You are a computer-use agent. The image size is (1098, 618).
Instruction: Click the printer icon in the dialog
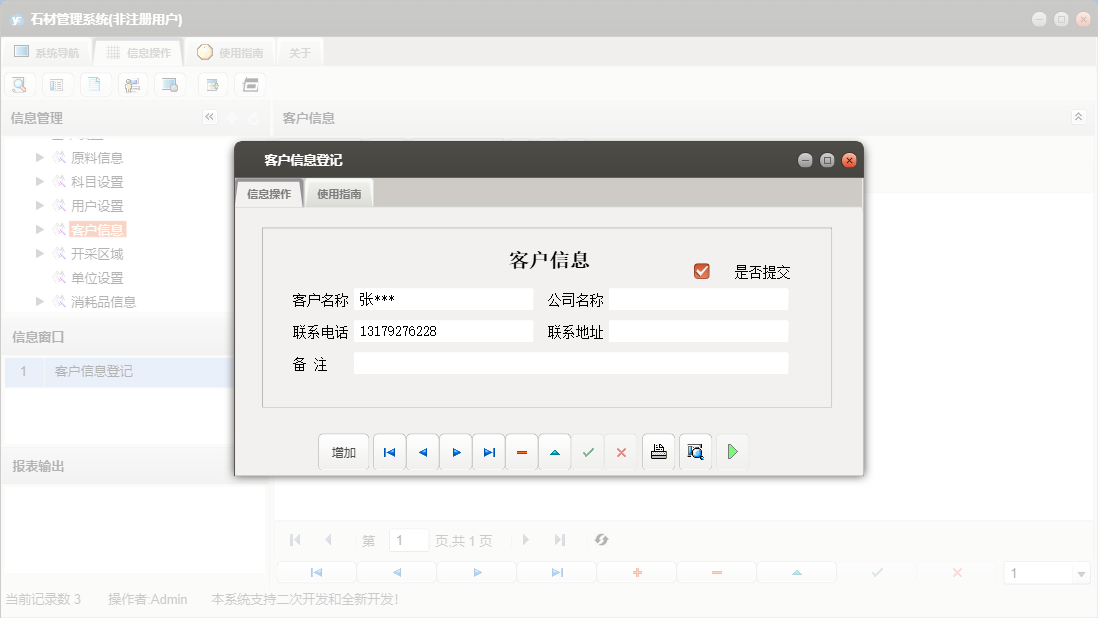658,451
